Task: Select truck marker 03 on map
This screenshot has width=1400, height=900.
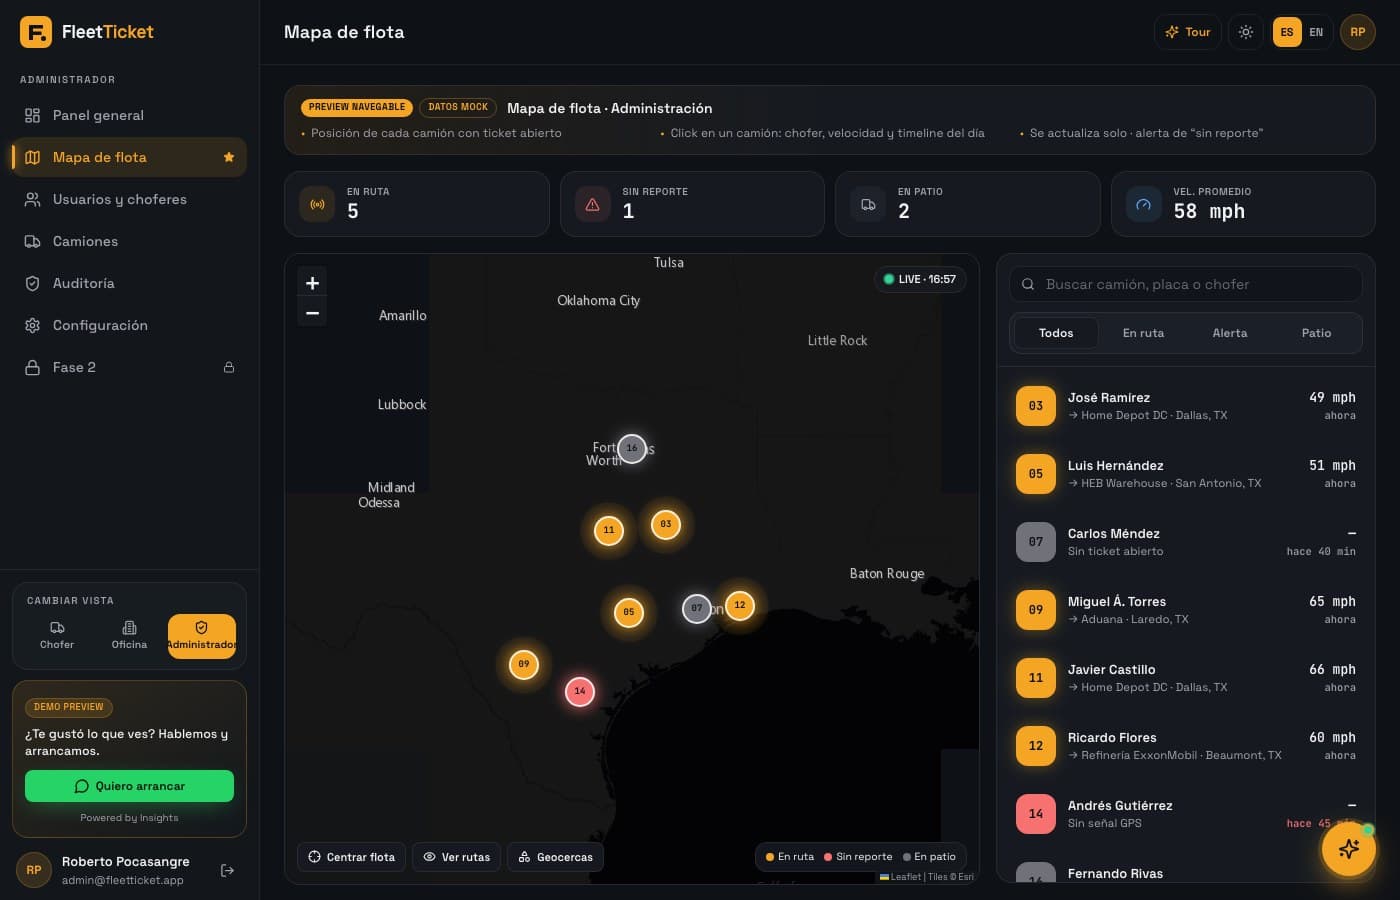Action: point(666,524)
